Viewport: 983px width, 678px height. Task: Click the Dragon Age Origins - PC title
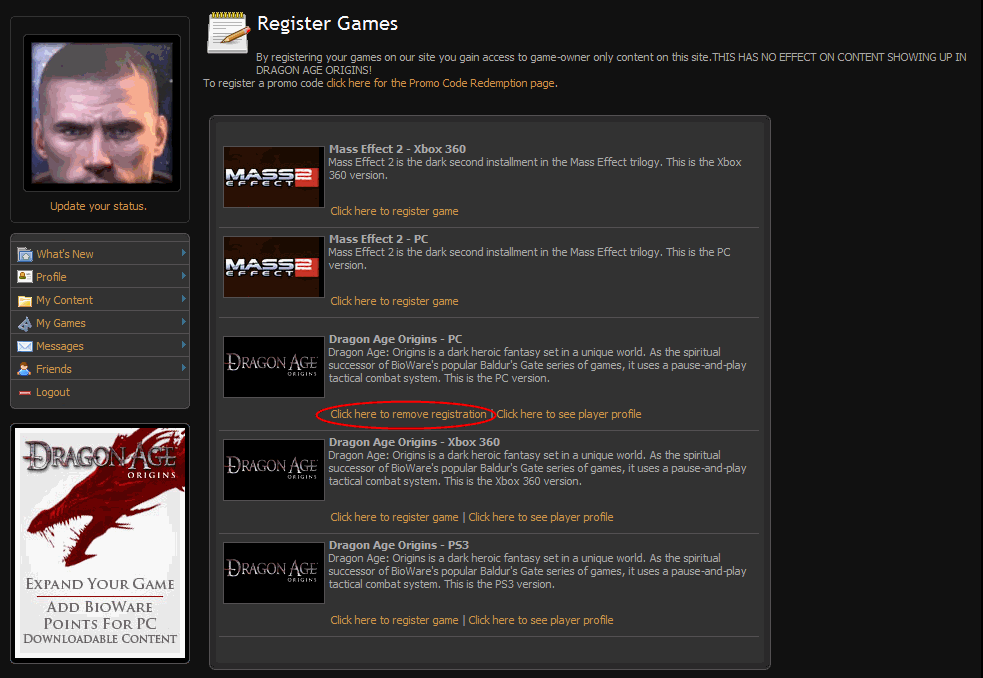(396, 339)
